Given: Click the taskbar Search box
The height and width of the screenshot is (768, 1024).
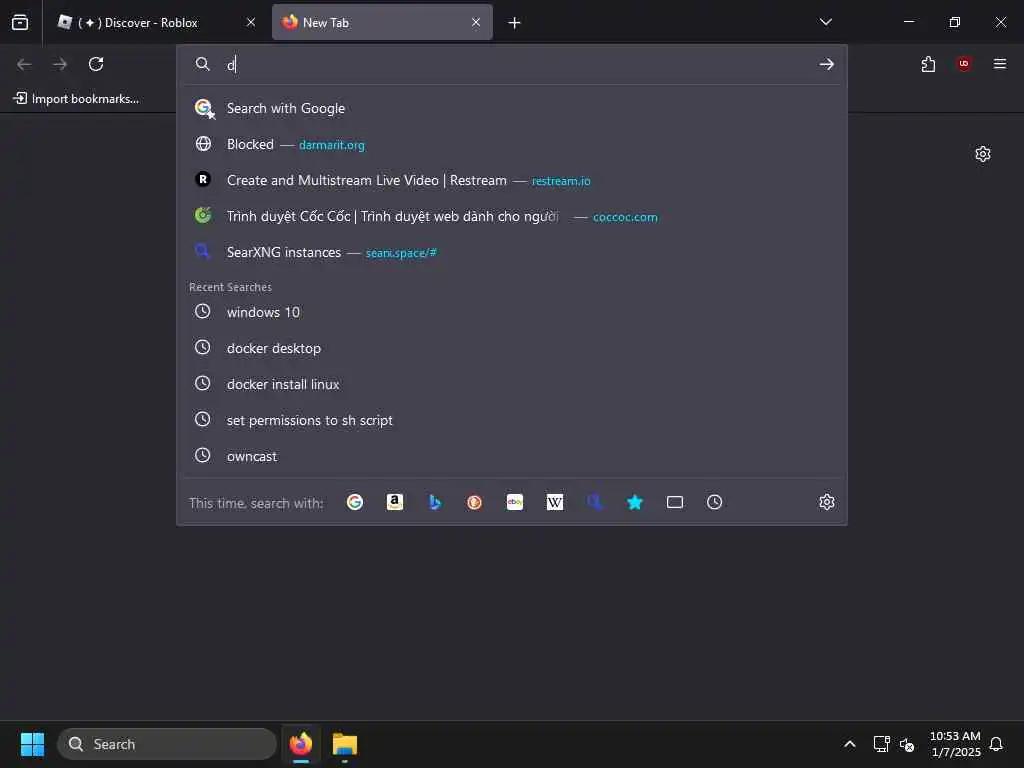Looking at the screenshot, I should (167, 744).
